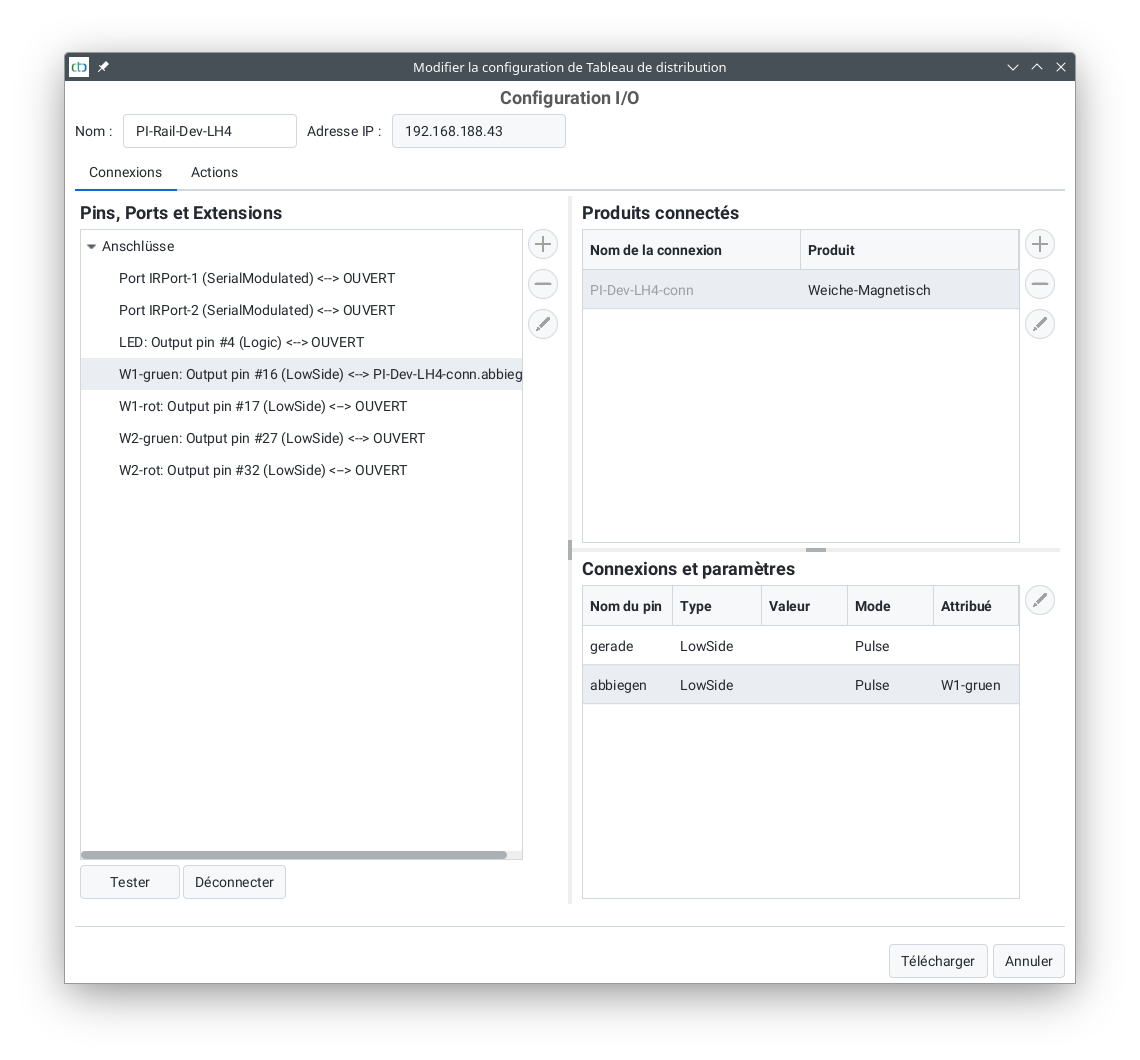Click the horizontal scrollbar in pins tree

click(294, 855)
